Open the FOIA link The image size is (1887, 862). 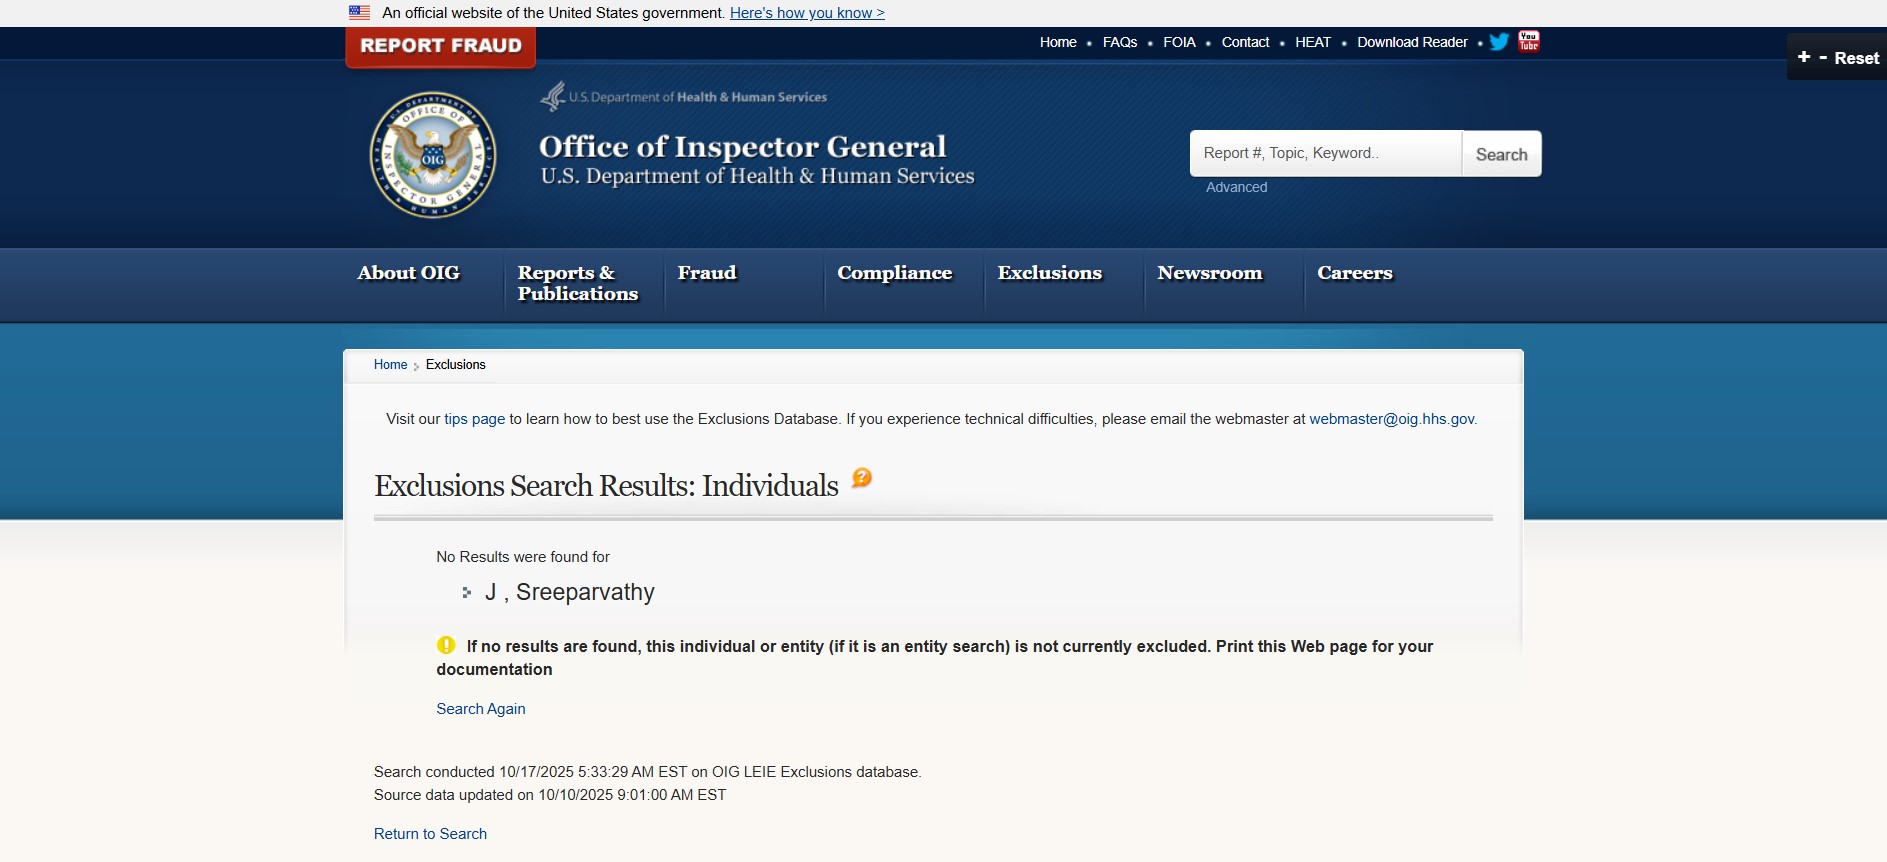click(x=1179, y=42)
